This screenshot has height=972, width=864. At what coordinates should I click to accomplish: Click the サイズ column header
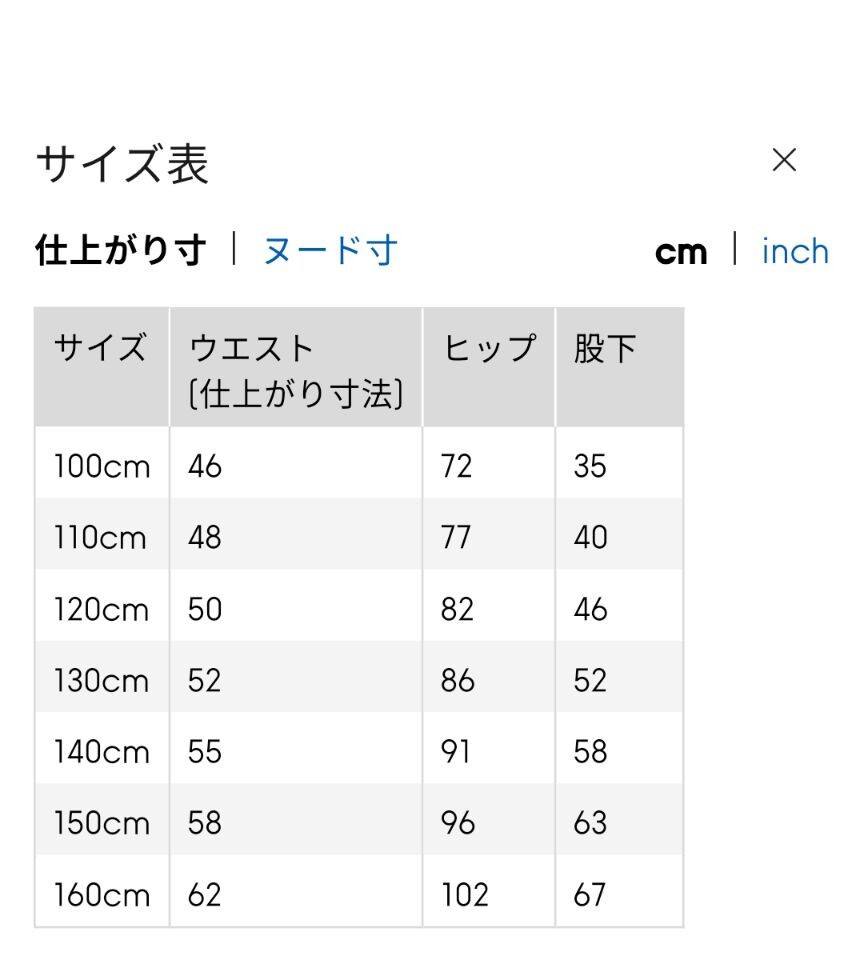(100, 349)
